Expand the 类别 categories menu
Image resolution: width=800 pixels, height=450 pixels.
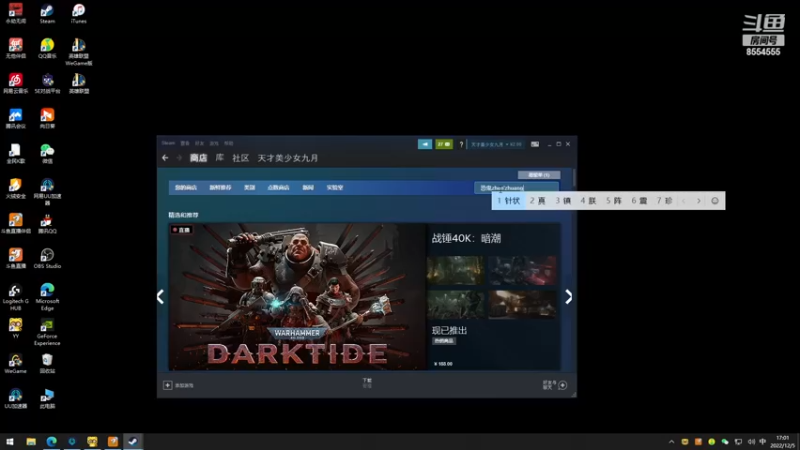pos(249,188)
